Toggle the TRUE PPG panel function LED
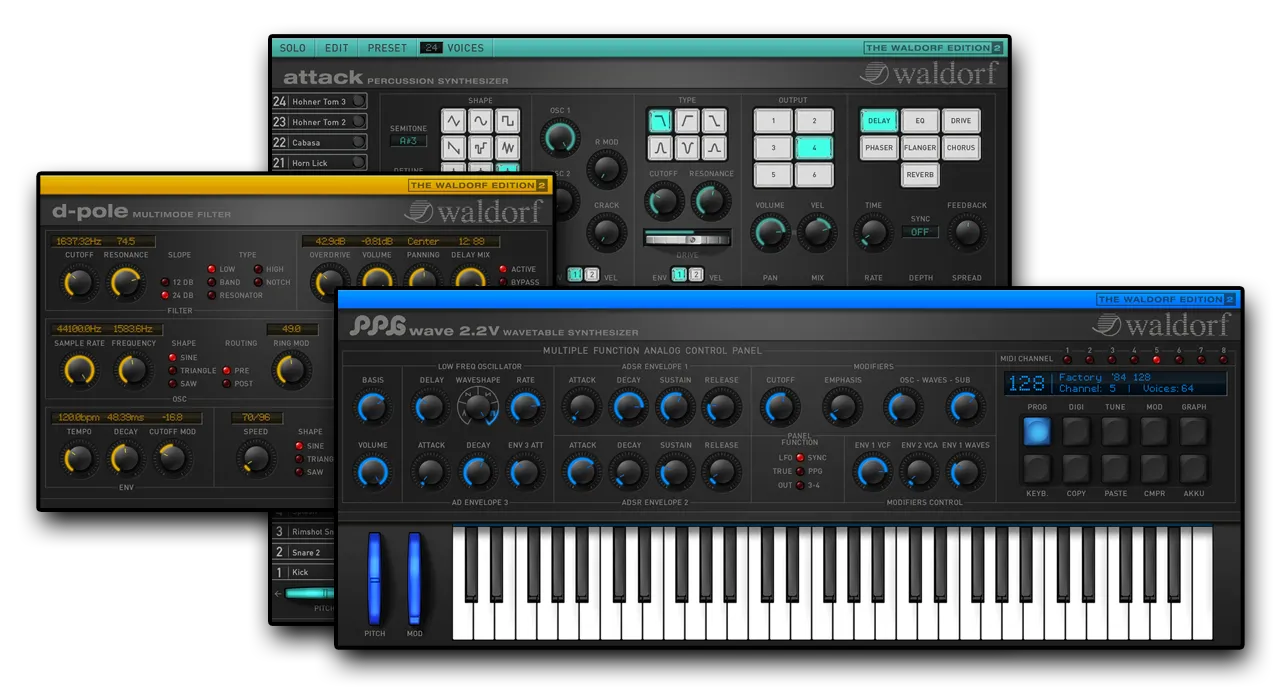 click(800, 471)
